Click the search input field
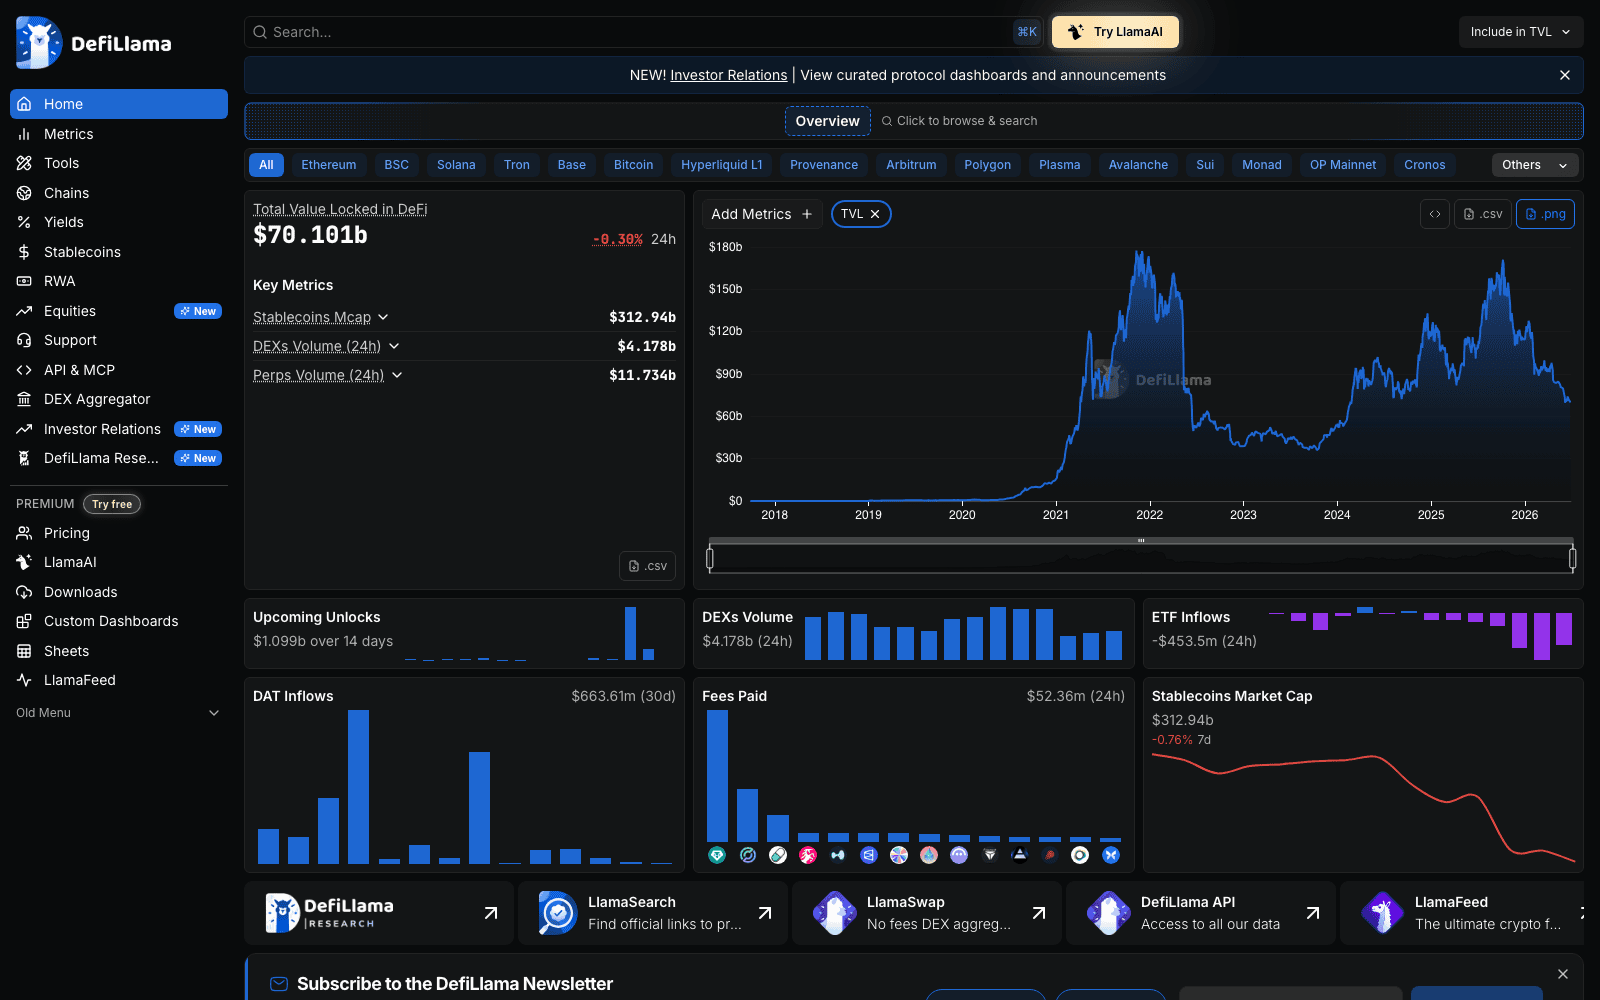The image size is (1600, 1000). 643,32
